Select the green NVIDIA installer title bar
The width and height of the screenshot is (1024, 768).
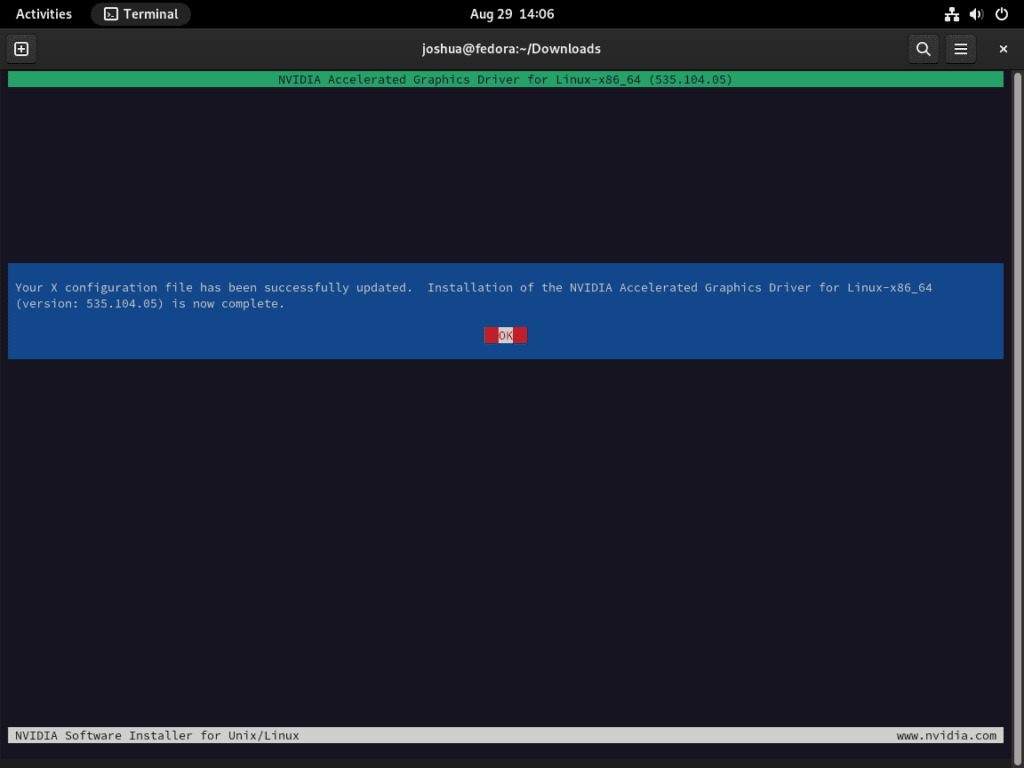point(503,79)
